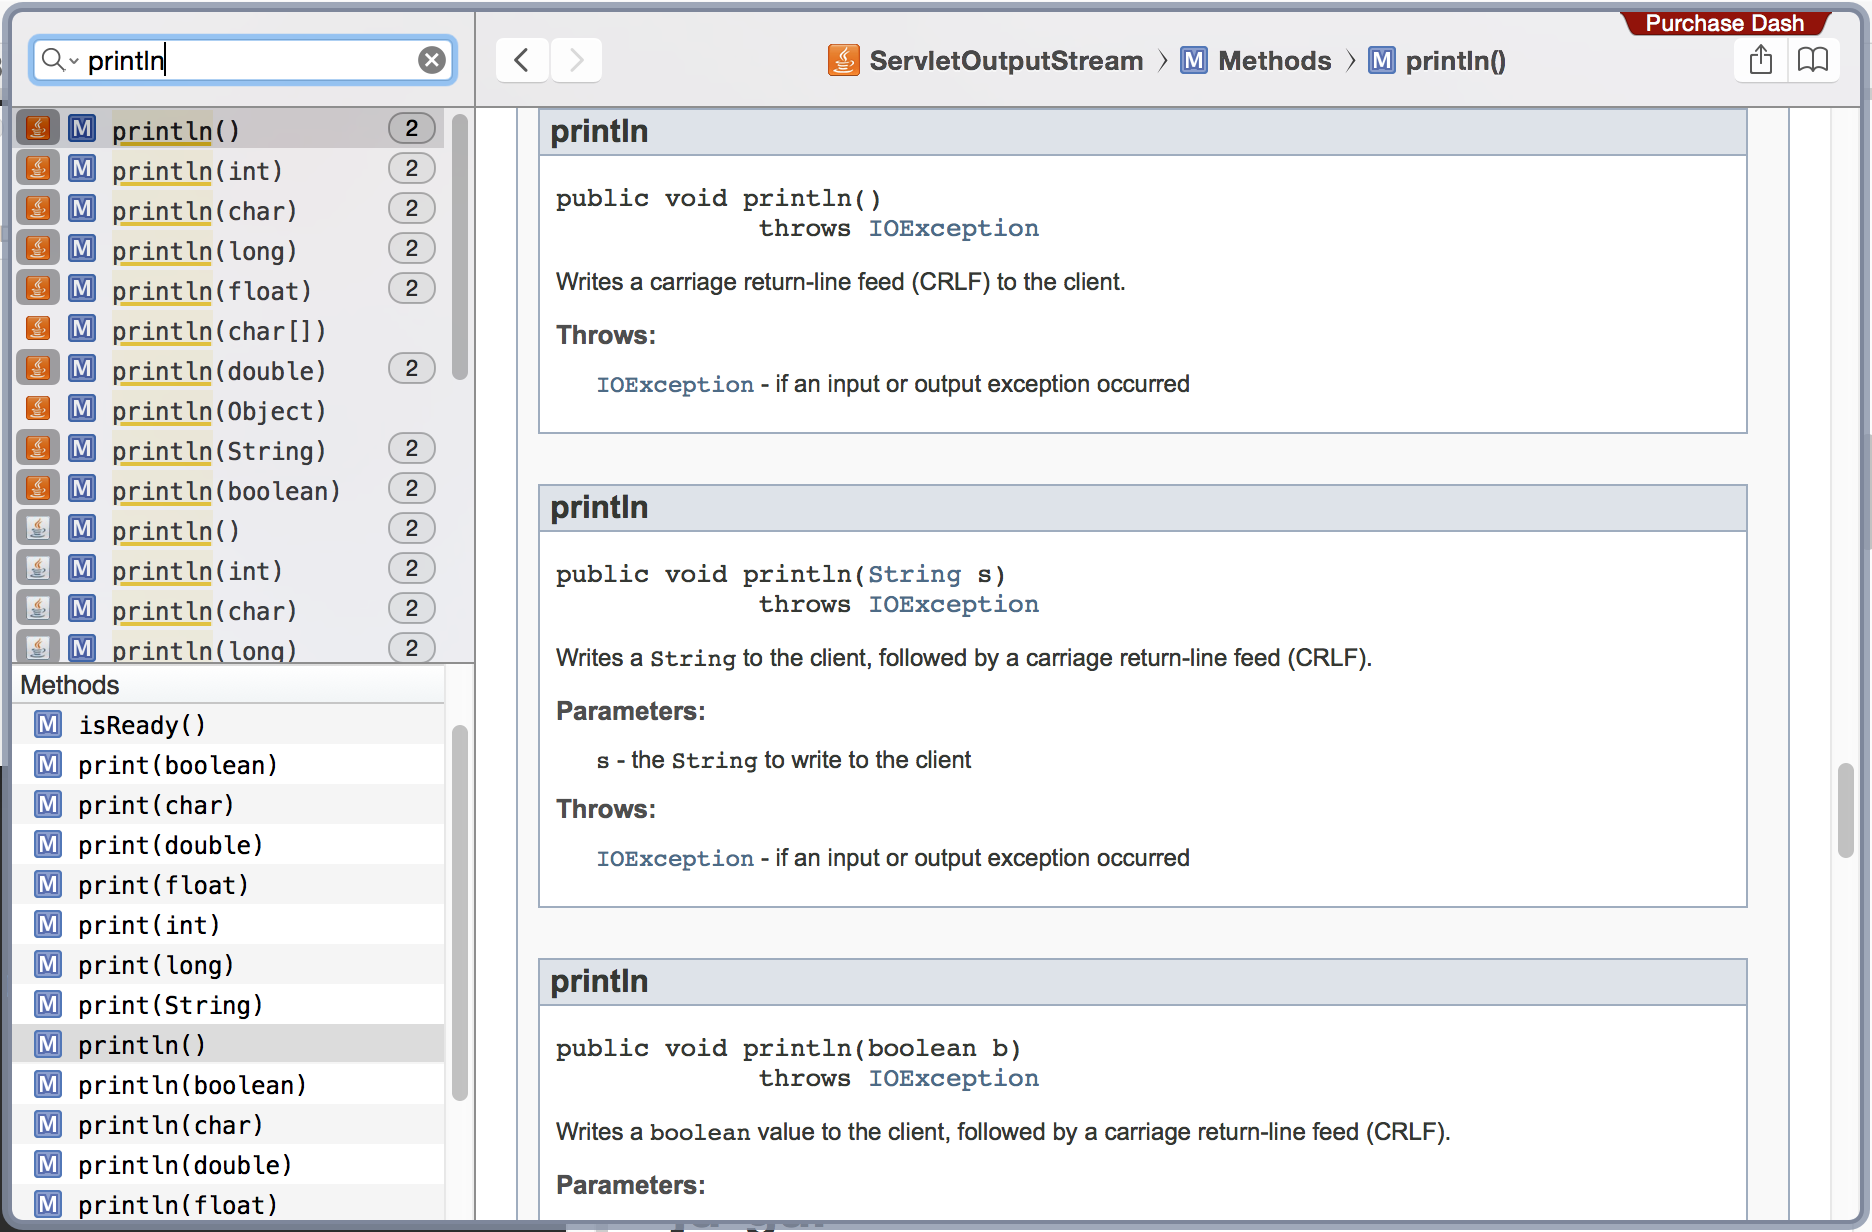The height and width of the screenshot is (1232, 1872).
Task: Open the share menu icon
Action: [1761, 60]
